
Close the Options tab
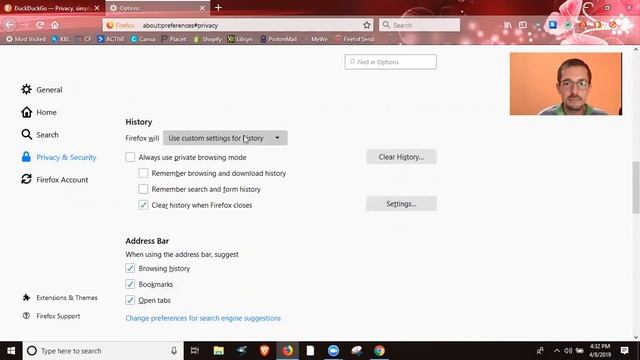click(202, 8)
